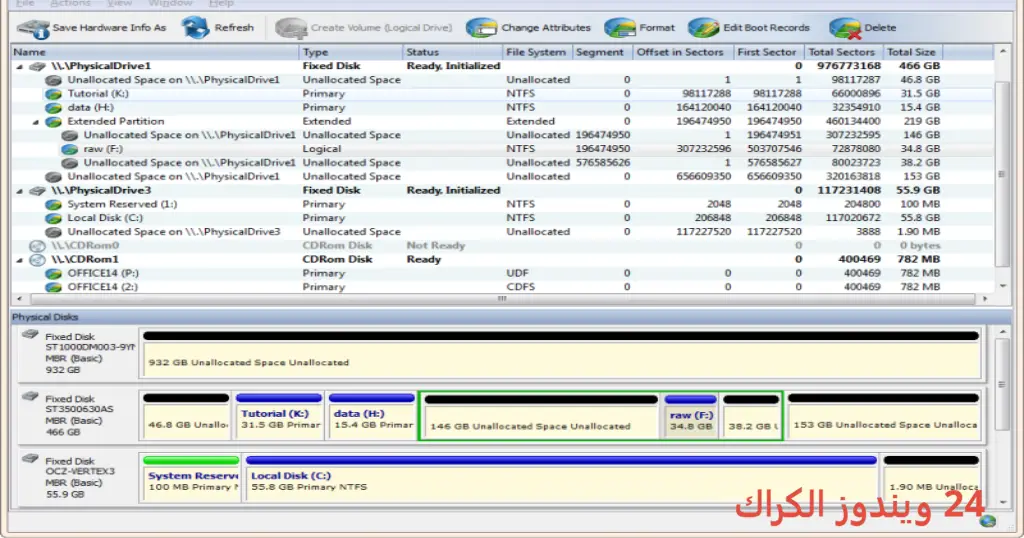
Task: Click the volume list horizontal scrollbar thumb
Action: click(502, 299)
